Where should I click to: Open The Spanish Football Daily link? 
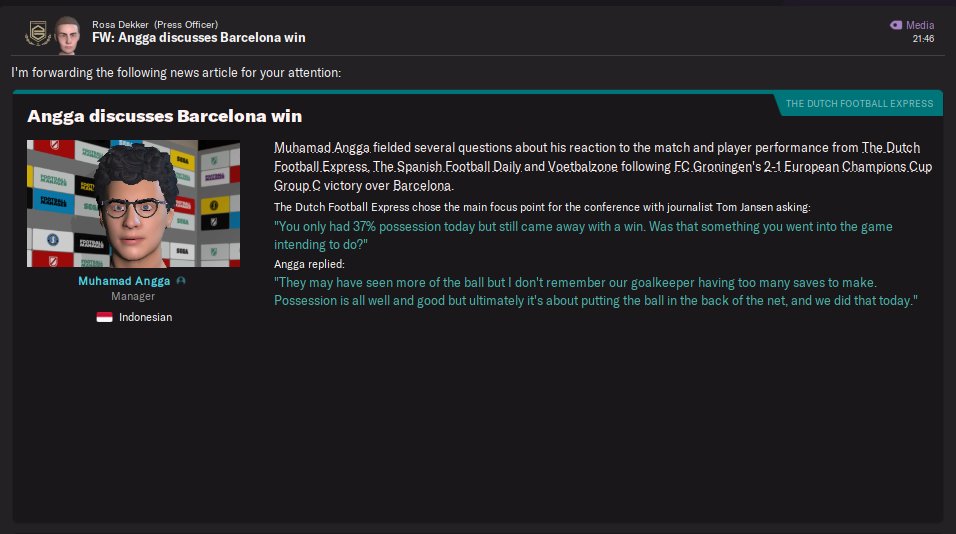[447, 166]
